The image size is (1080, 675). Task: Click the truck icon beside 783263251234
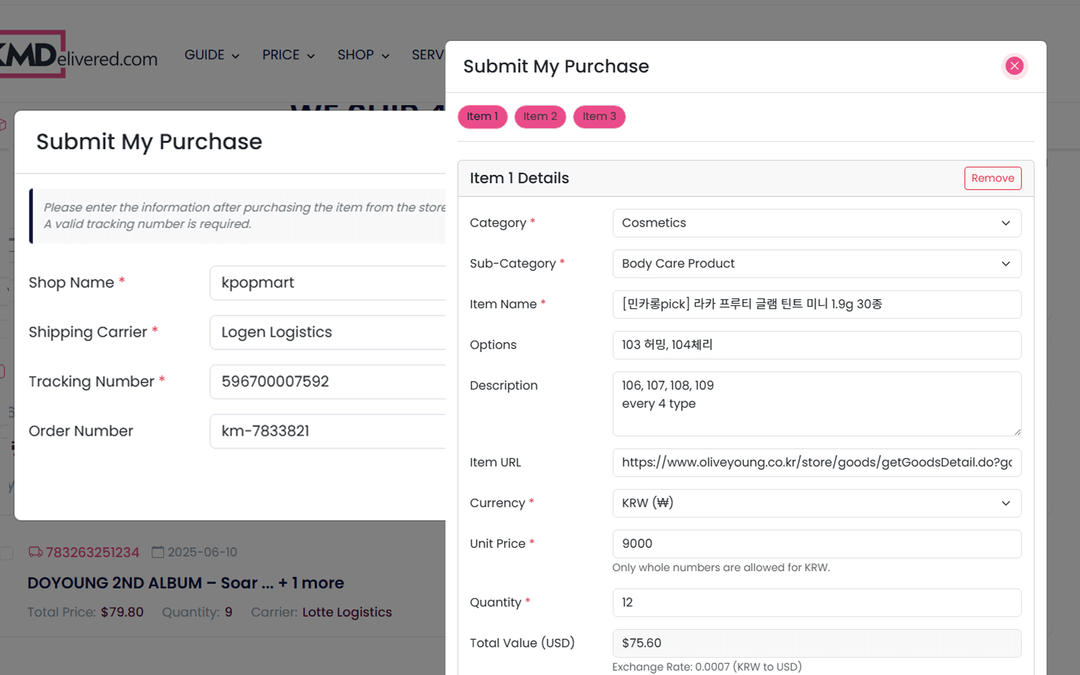pyautogui.click(x=35, y=552)
